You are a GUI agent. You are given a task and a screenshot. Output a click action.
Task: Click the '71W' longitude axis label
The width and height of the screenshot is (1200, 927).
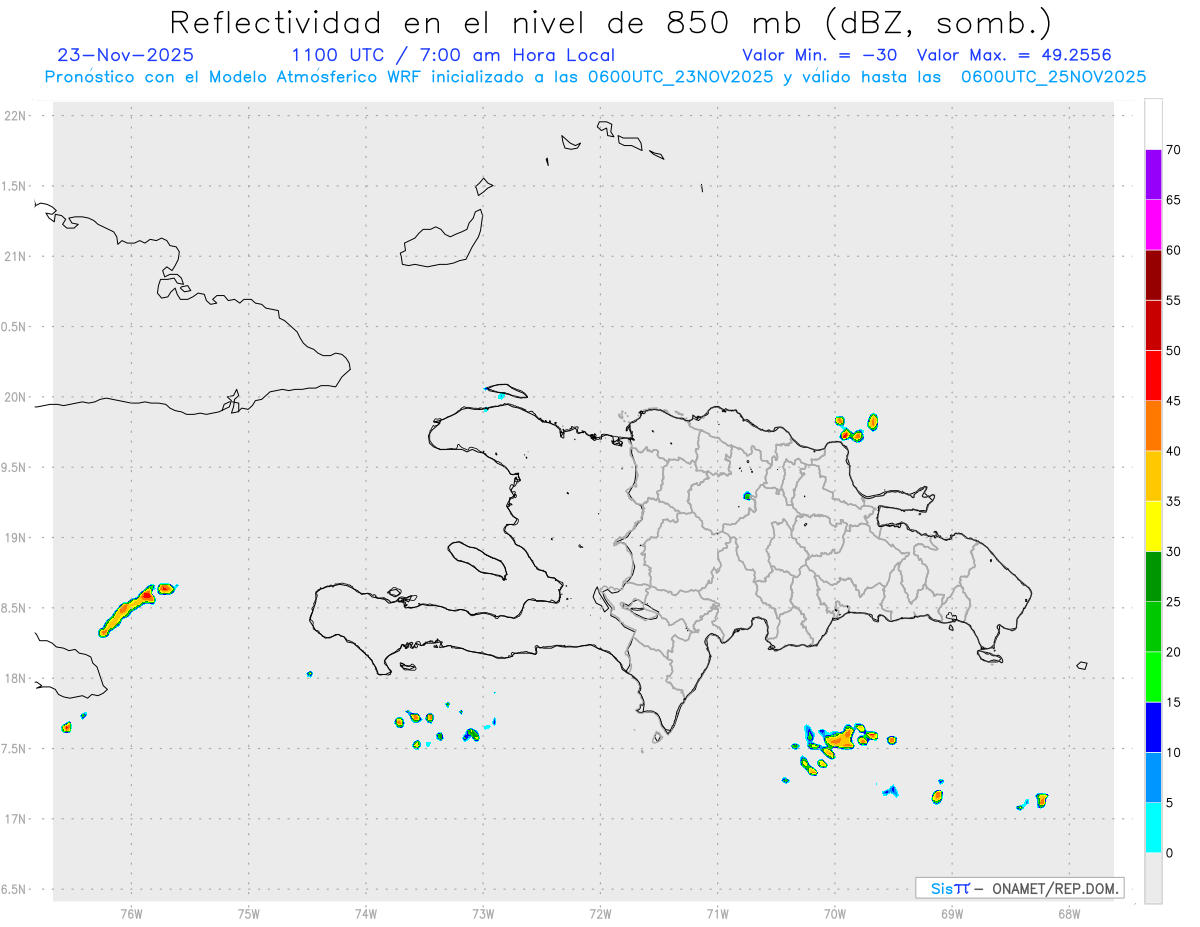click(717, 913)
